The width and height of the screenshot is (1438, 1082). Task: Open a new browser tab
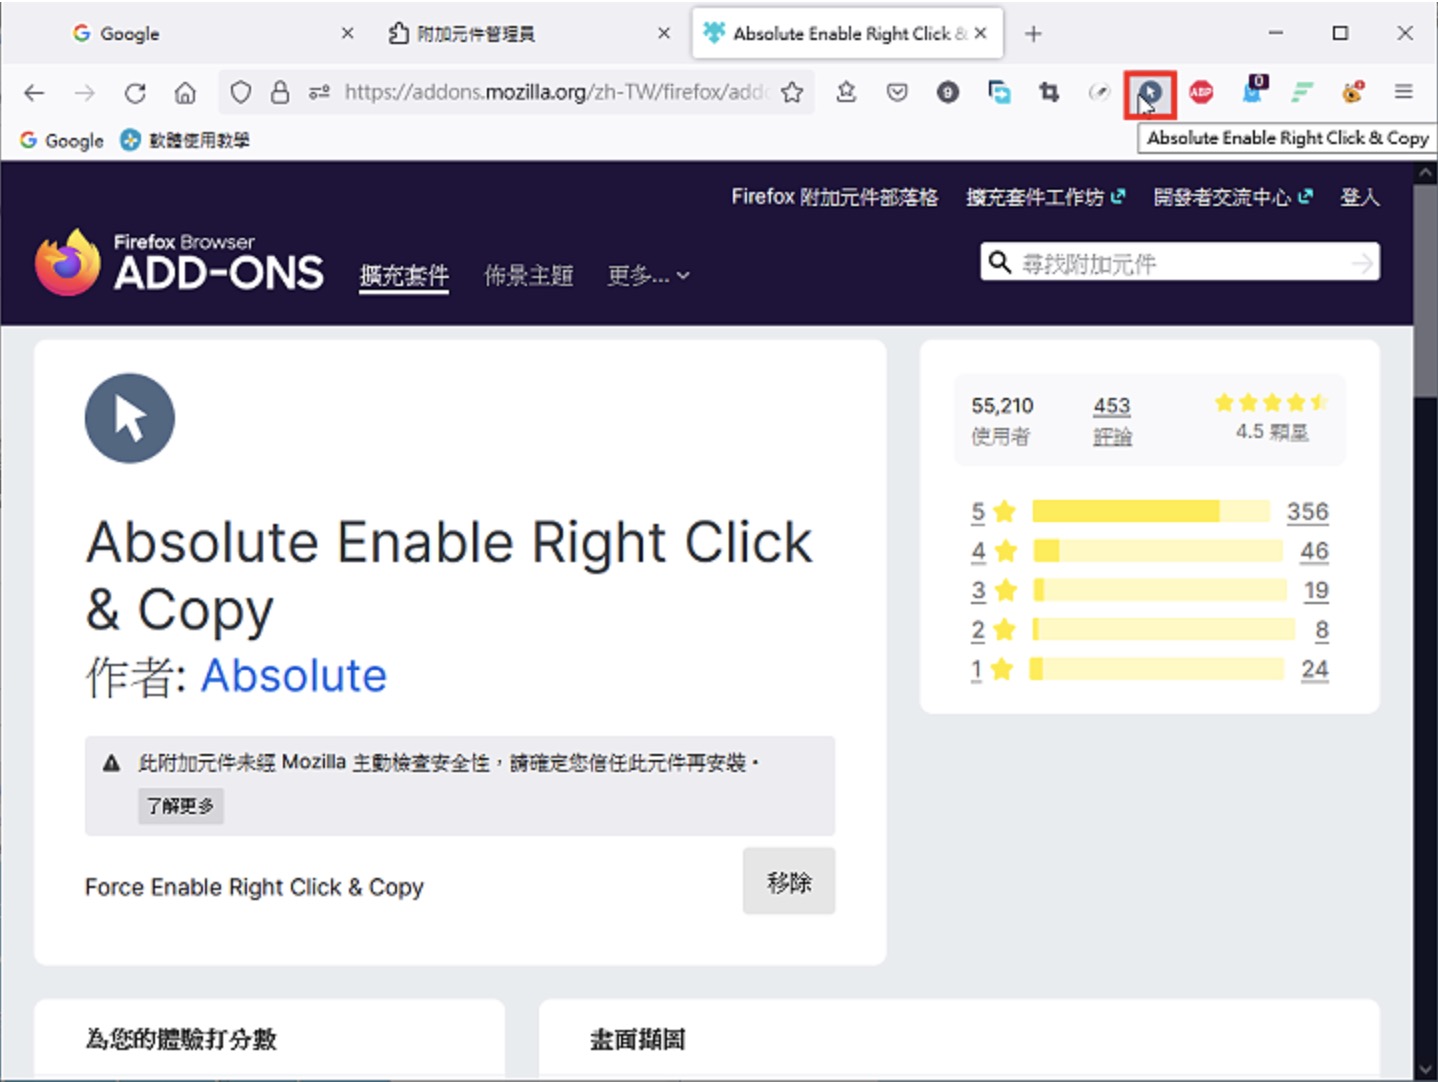pos(1033,34)
